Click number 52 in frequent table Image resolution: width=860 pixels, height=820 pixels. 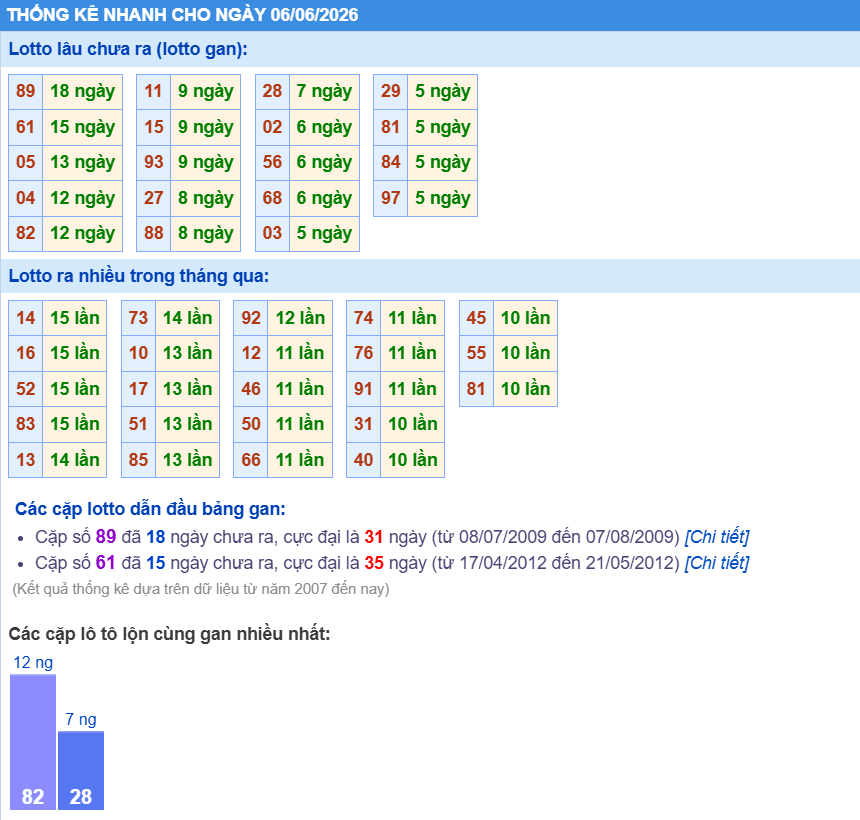pyautogui.click(x=26, y=389)
